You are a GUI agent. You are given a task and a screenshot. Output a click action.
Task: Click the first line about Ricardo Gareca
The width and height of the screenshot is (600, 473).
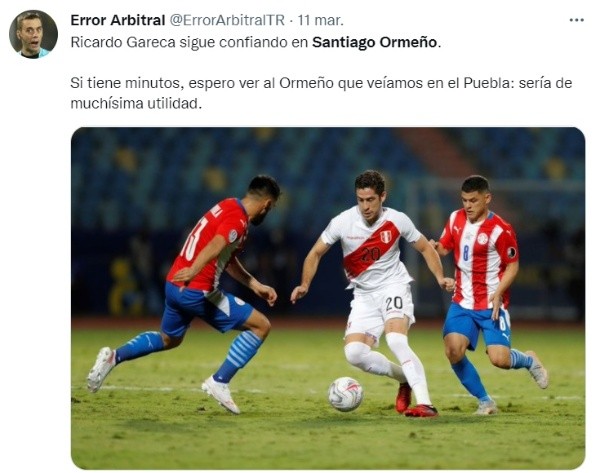pyautogui.click(x=256, y=42)
